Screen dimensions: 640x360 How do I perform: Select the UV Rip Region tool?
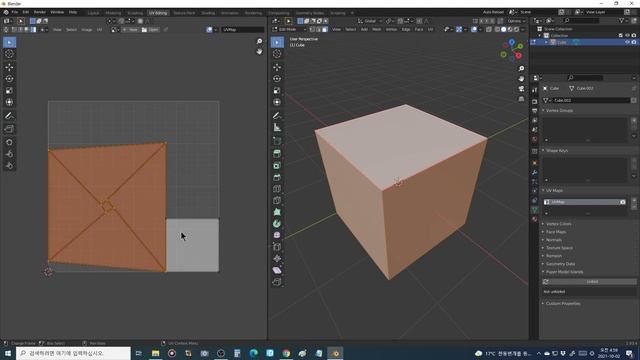point(9,129)
